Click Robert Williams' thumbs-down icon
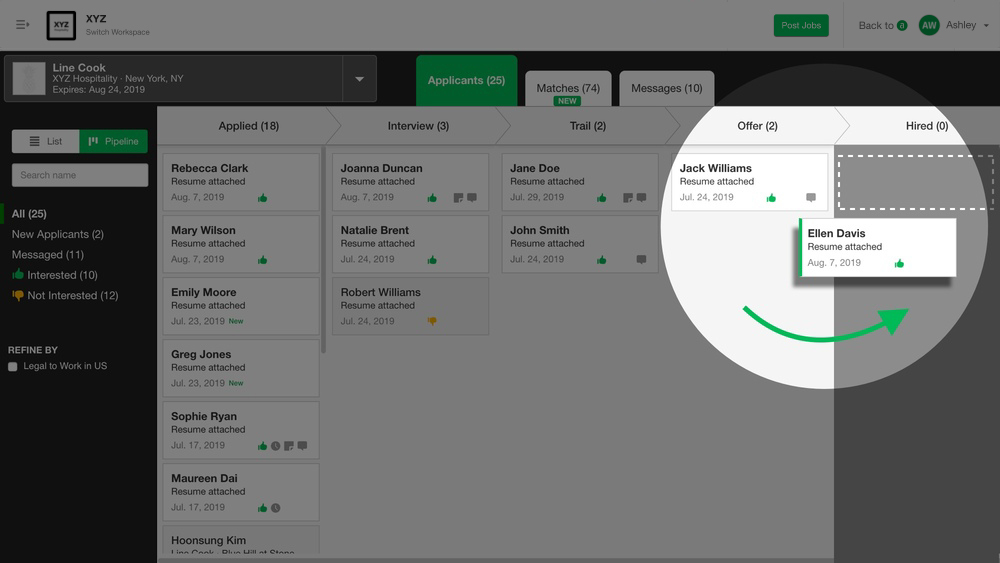Screen dimensions: 1000x563 [432, 321]
